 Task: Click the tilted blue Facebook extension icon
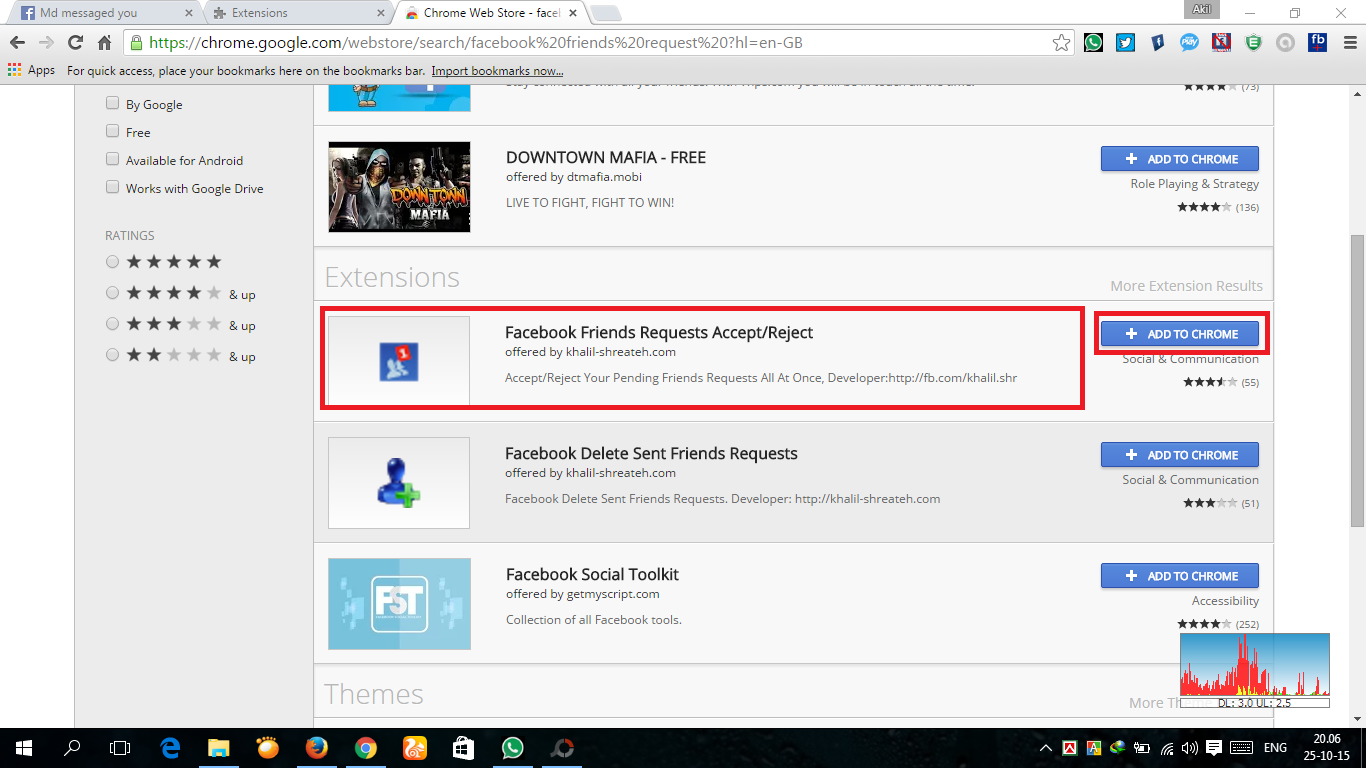[x=1157, y=43]
